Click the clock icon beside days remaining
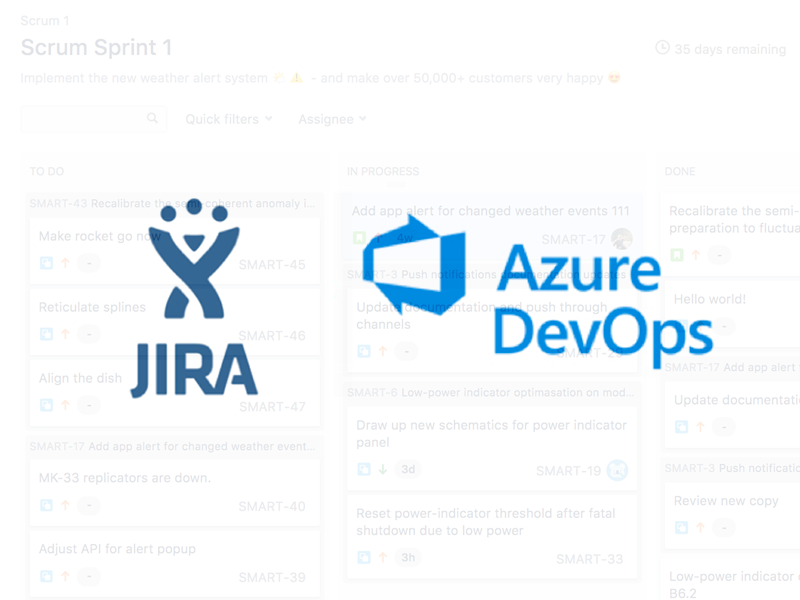The height and width of the screenshot is (600, 800). (x=662, y=48)
